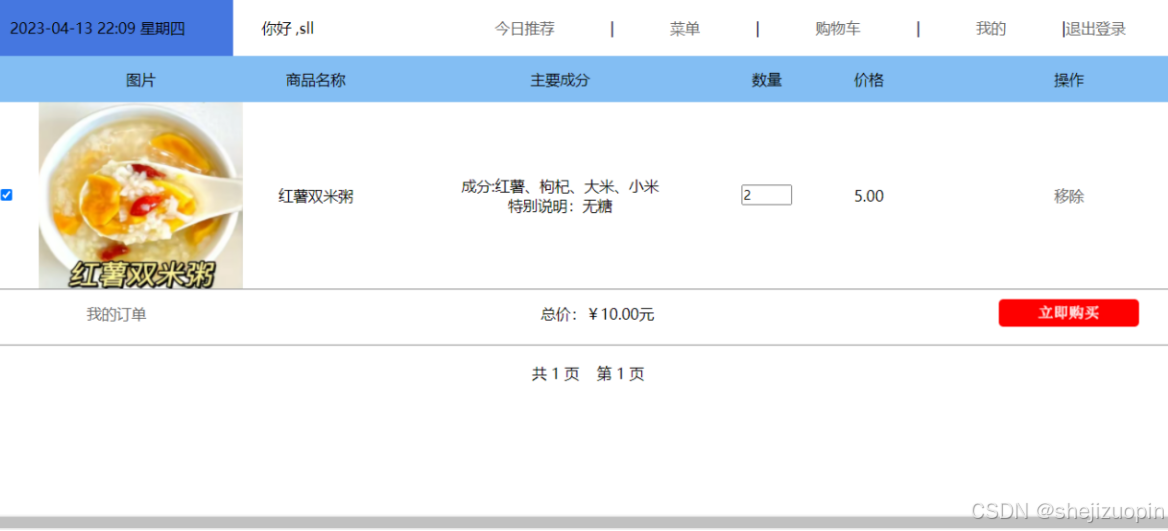Click the date 2023-04-13 22:09 星期四
Image resolution: width=1168 pixels, height=531 pixels.
(x=97, y=29)
